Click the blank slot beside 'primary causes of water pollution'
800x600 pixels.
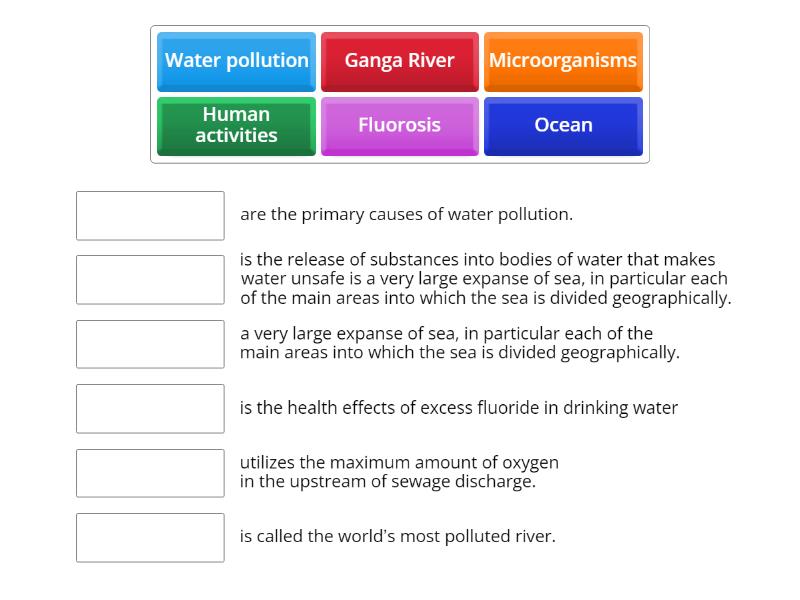(x=150, y=215)
